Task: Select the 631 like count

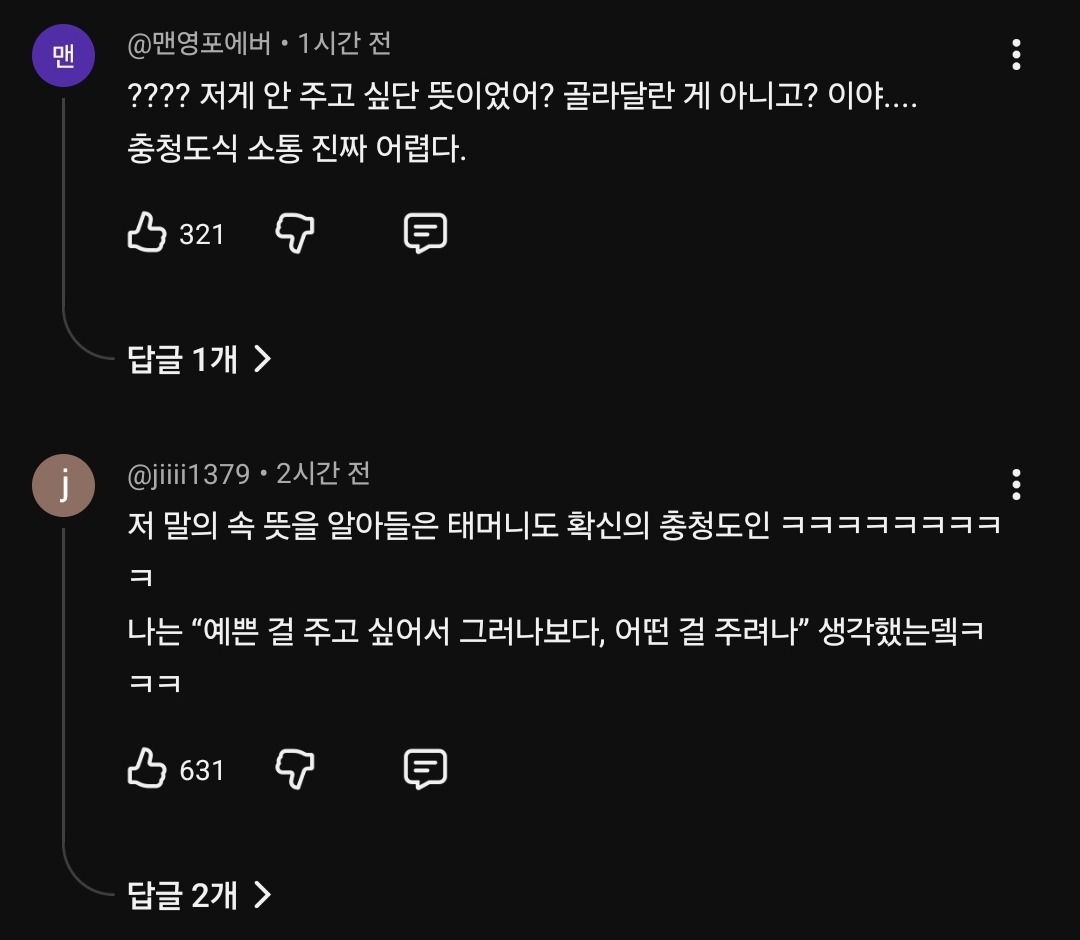Action: point(201,771)
